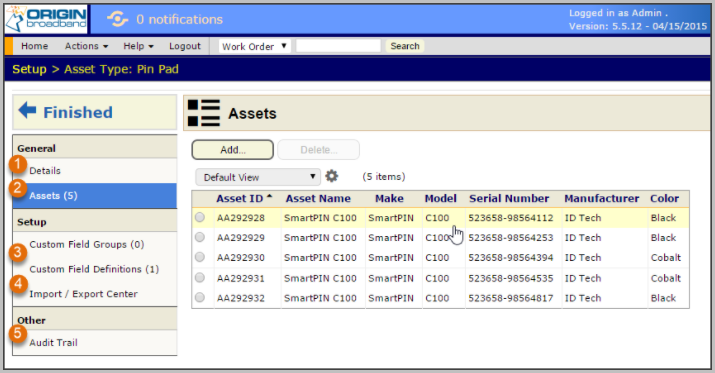Select radio button for asset AA292931
The image size is (715, 373).
coord(200,278)
